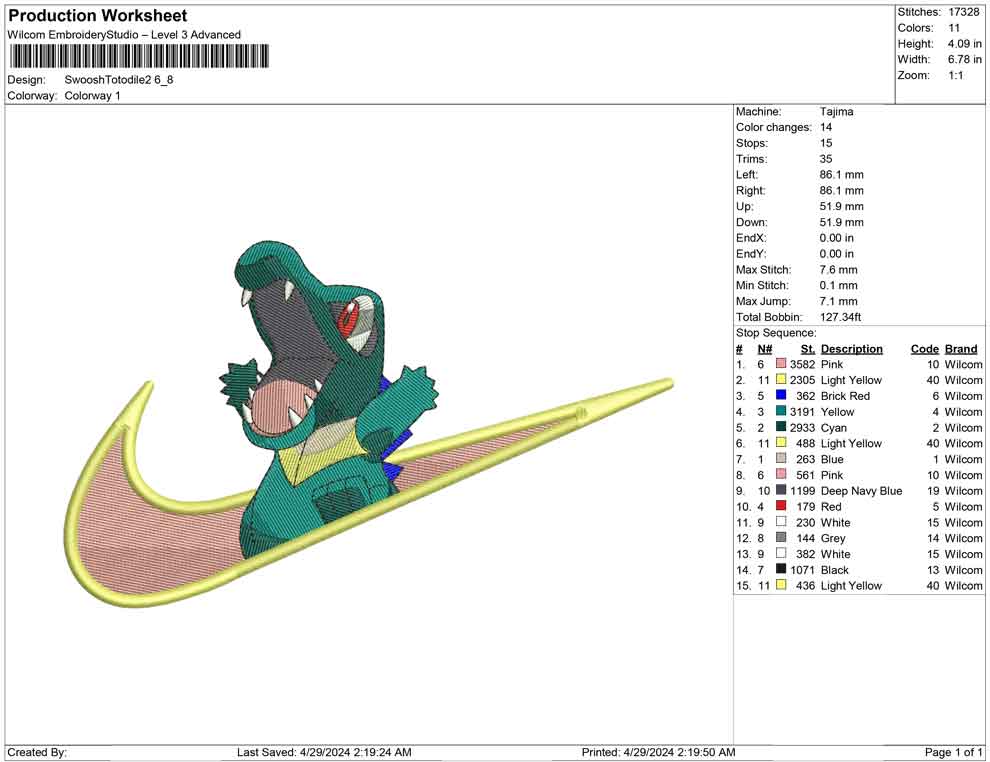
Task: Click the design name 'SwooshTotodile2 6_8'
Action: [x=119, y=80]
